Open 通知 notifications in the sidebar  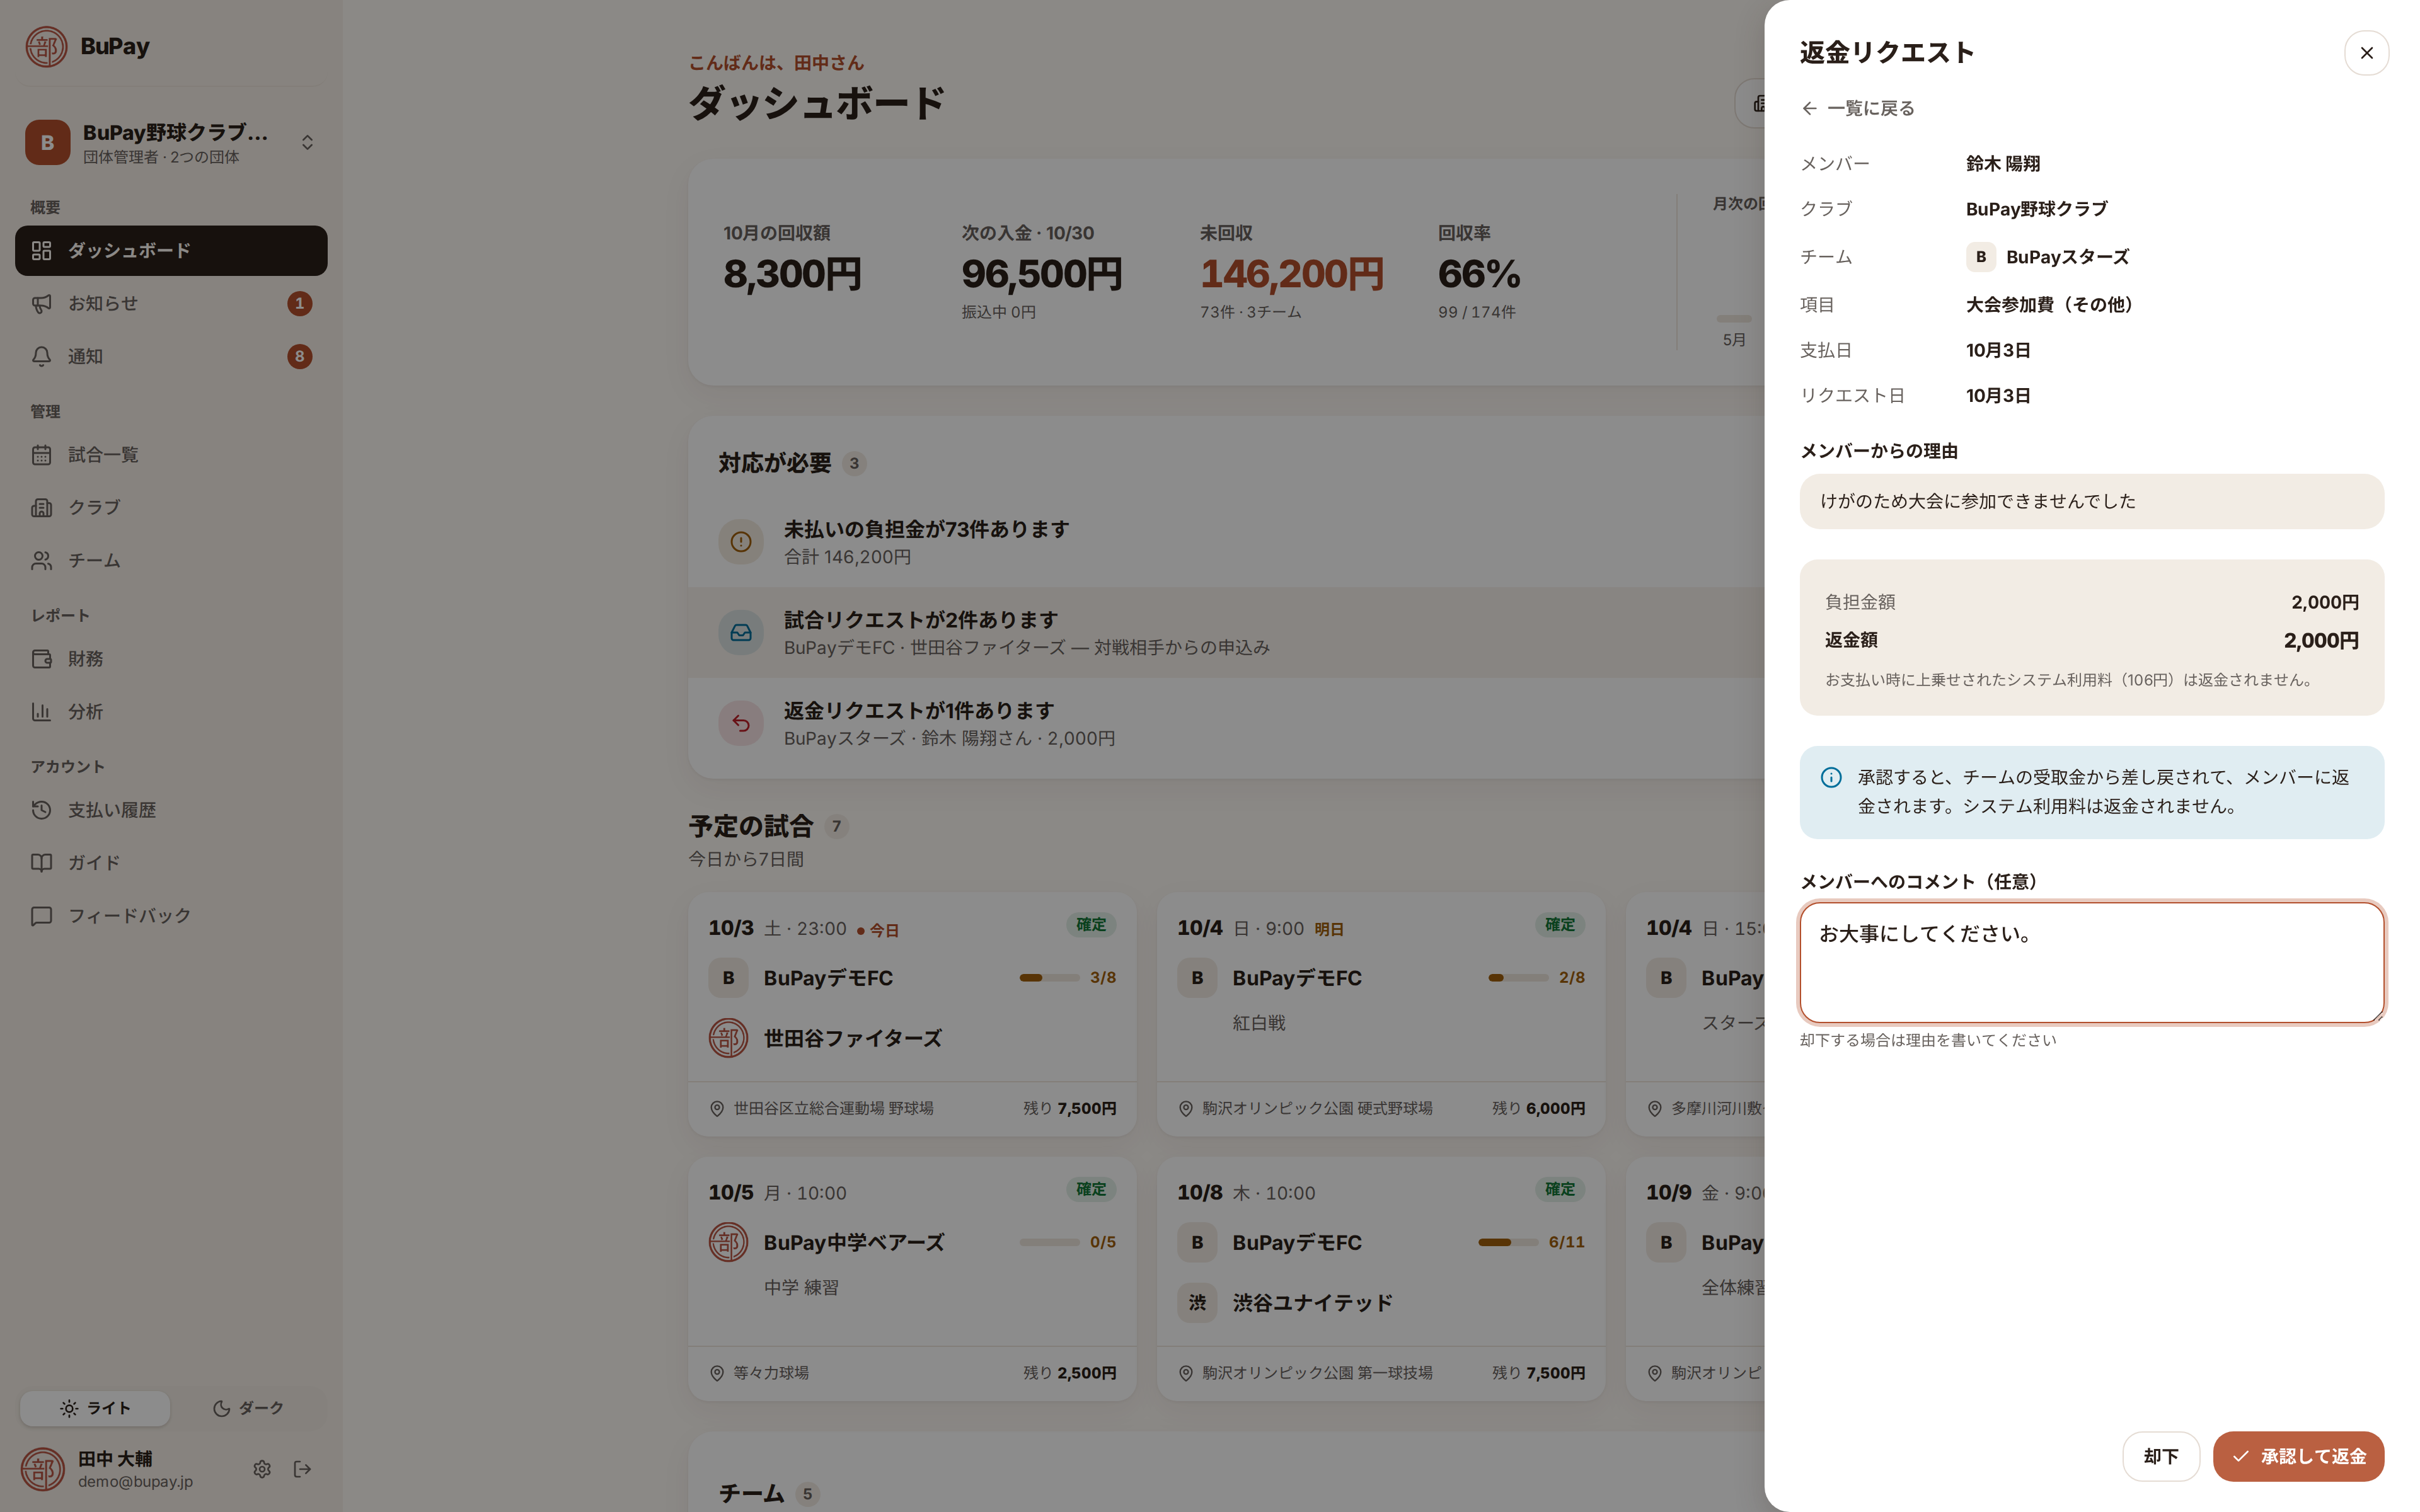click(171, 356)
